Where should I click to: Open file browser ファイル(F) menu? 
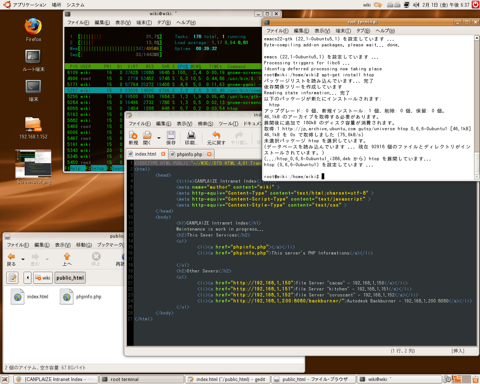(x=18, y=245)
